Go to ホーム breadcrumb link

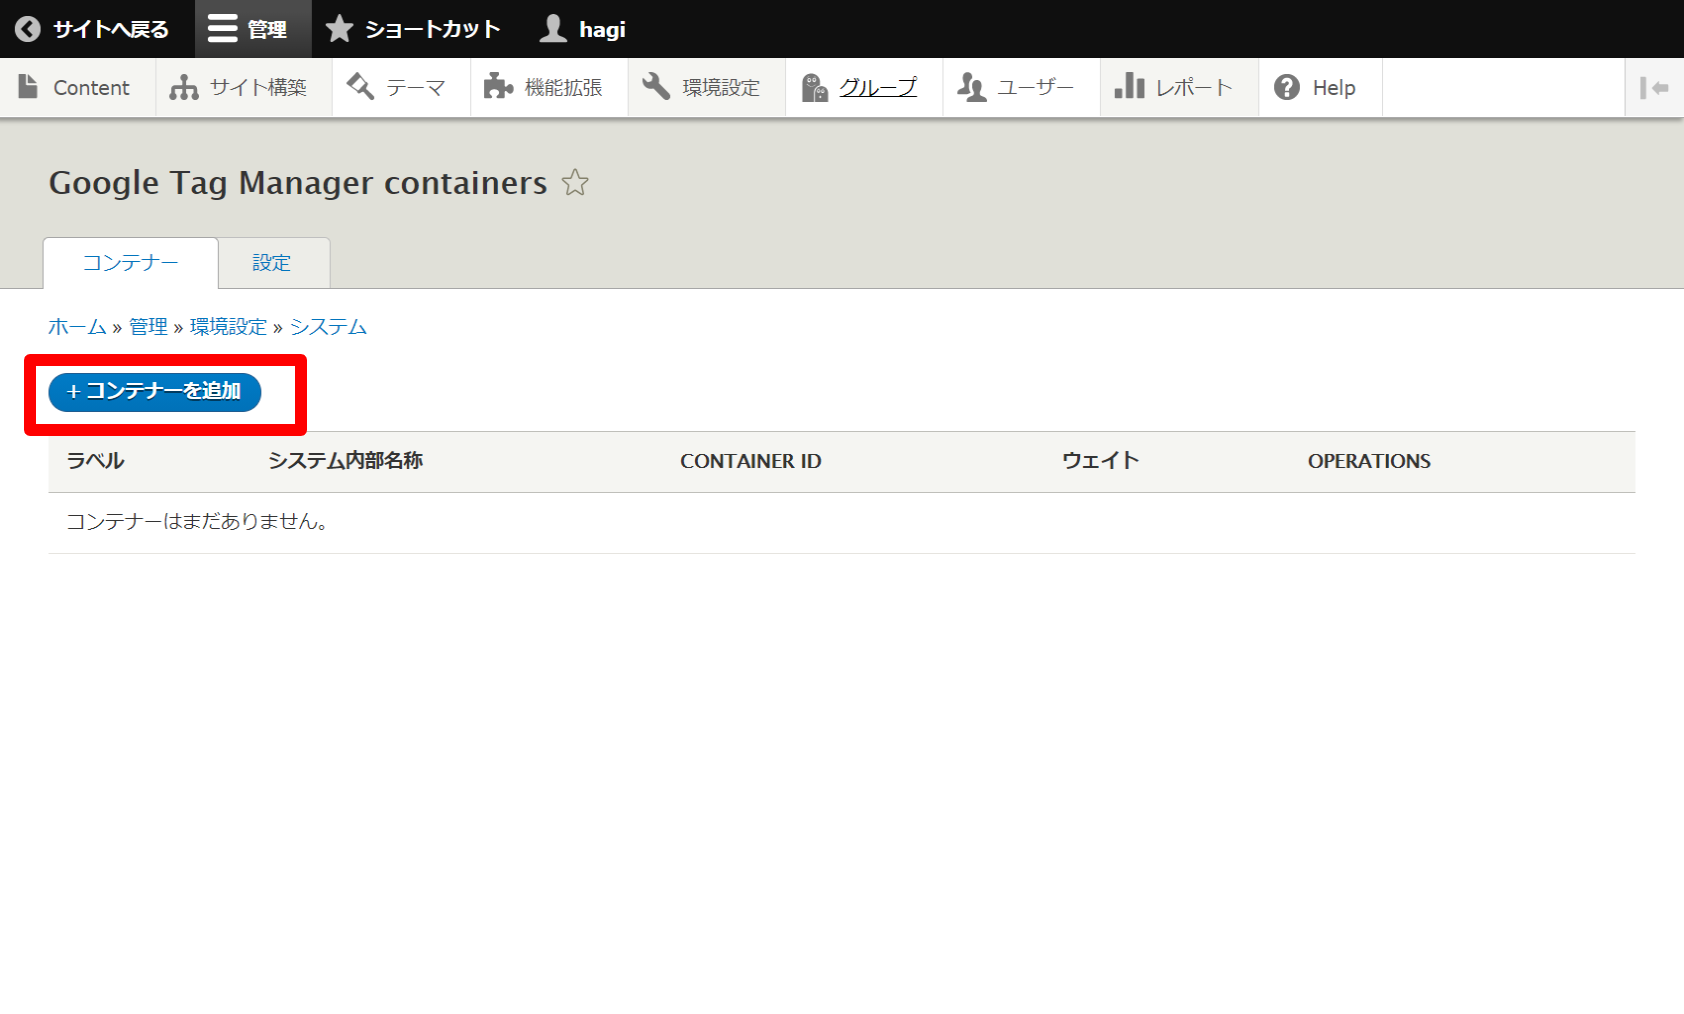coord(77,327)
